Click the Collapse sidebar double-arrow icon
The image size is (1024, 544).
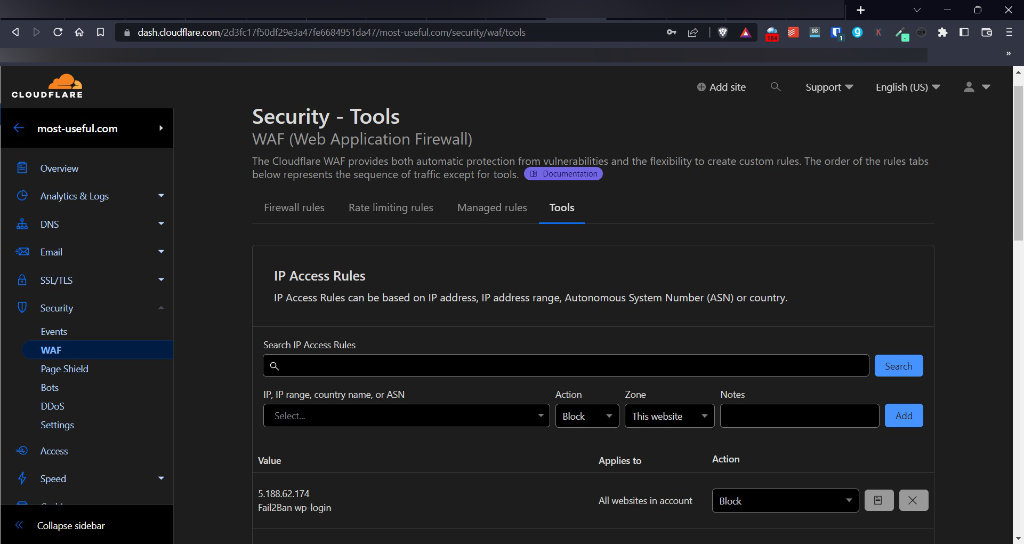click(19, 525)
